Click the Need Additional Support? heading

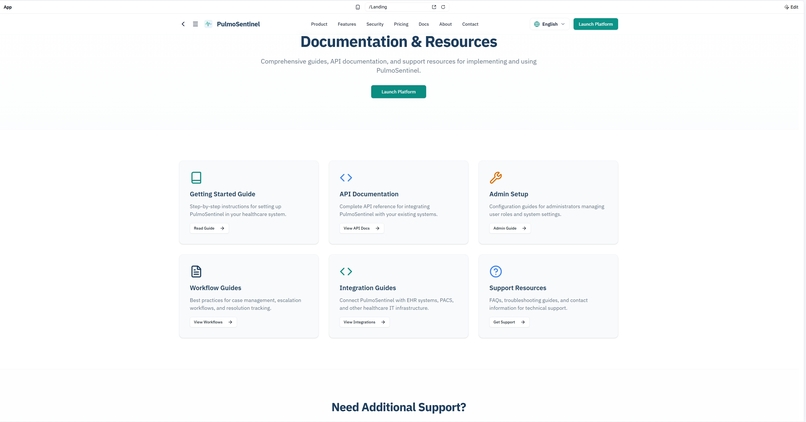[398, 407]
